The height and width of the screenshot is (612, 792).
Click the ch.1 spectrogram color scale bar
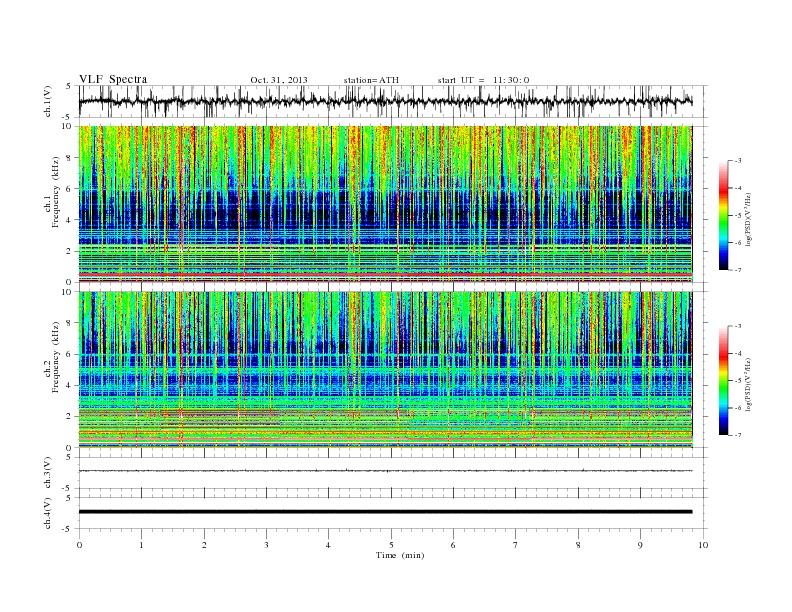[724, 215]
